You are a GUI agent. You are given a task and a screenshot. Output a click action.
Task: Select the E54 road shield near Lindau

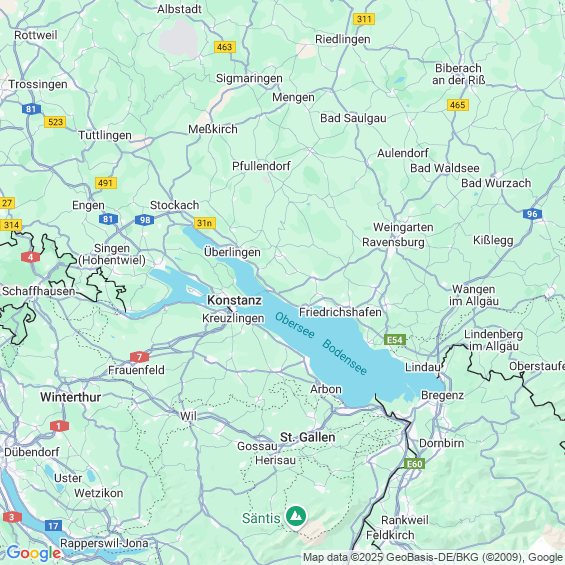click(x=395, y=340)
